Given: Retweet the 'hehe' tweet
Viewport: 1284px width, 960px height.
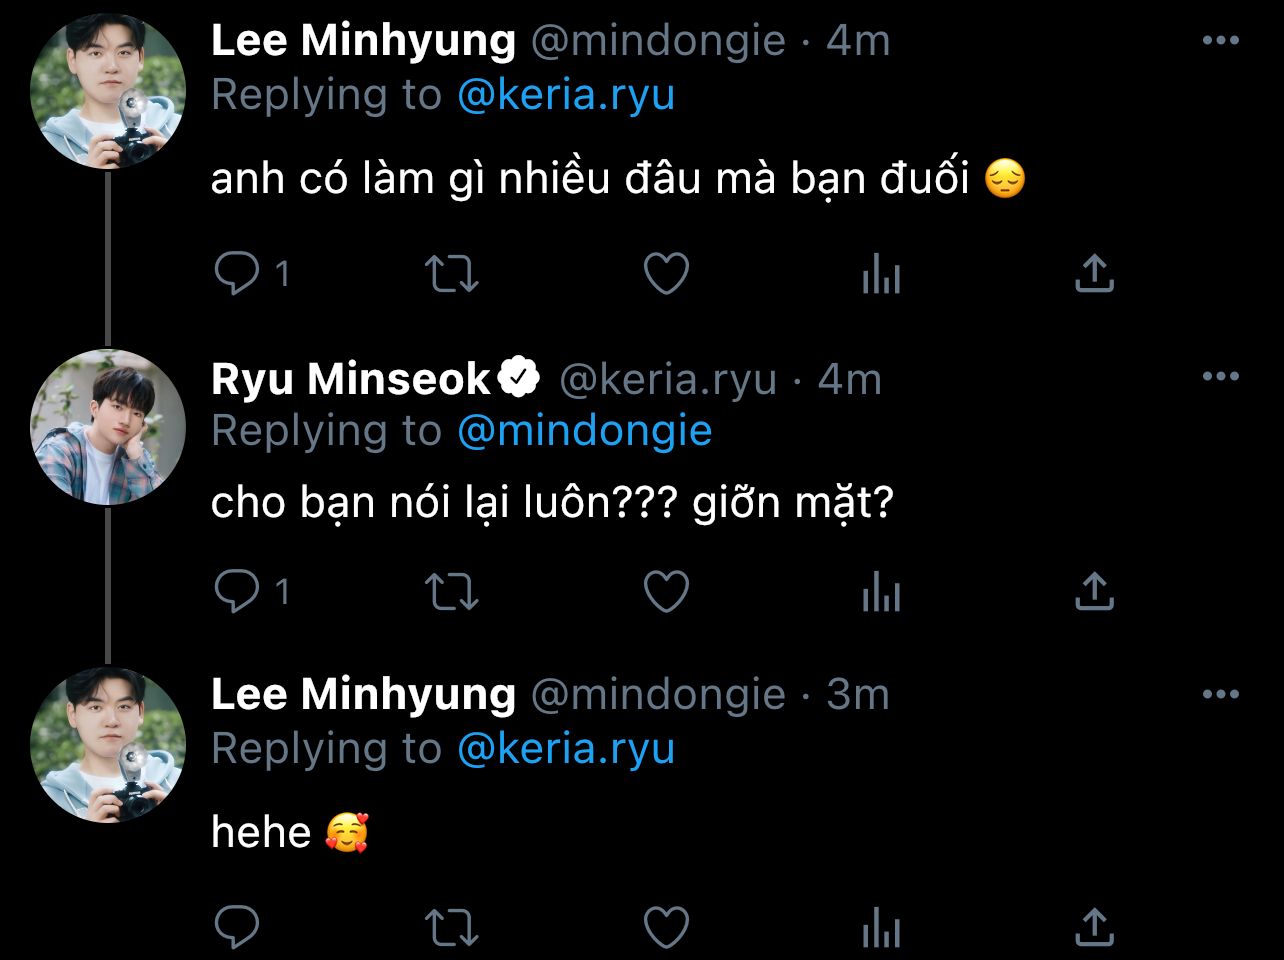Looking at the screenshot, I should (452, 926).
